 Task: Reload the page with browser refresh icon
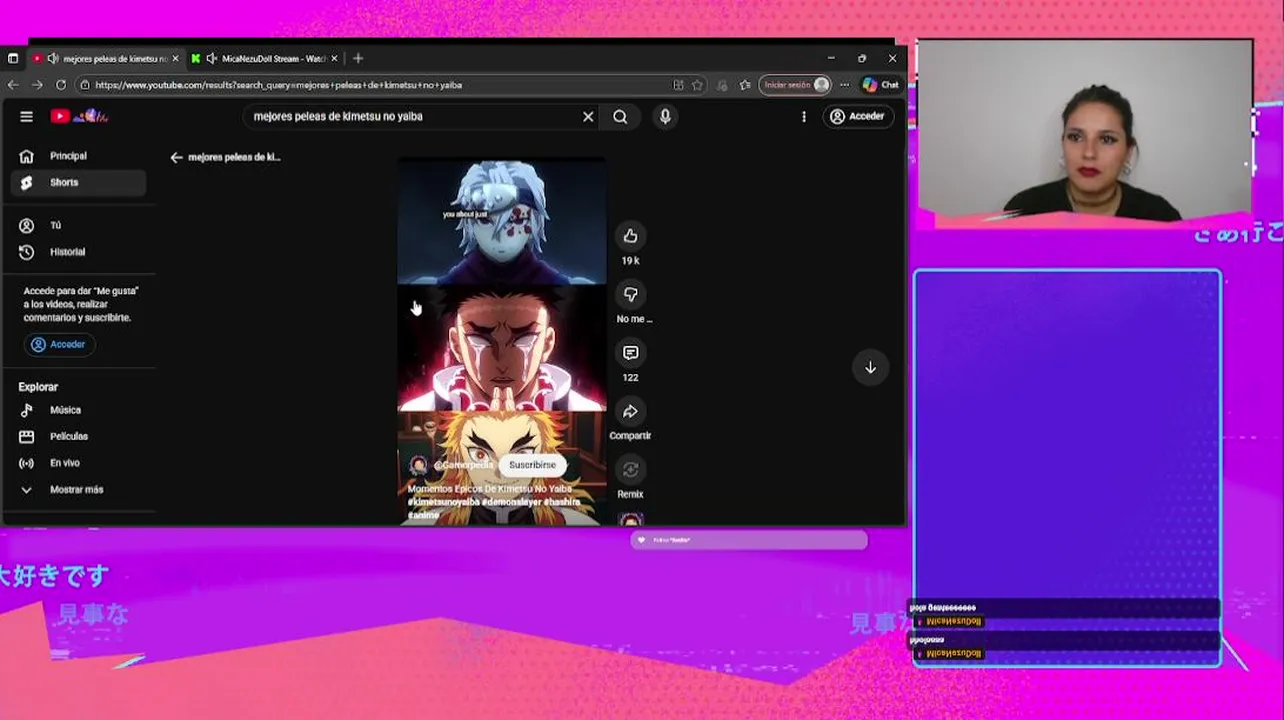(61, 85)
